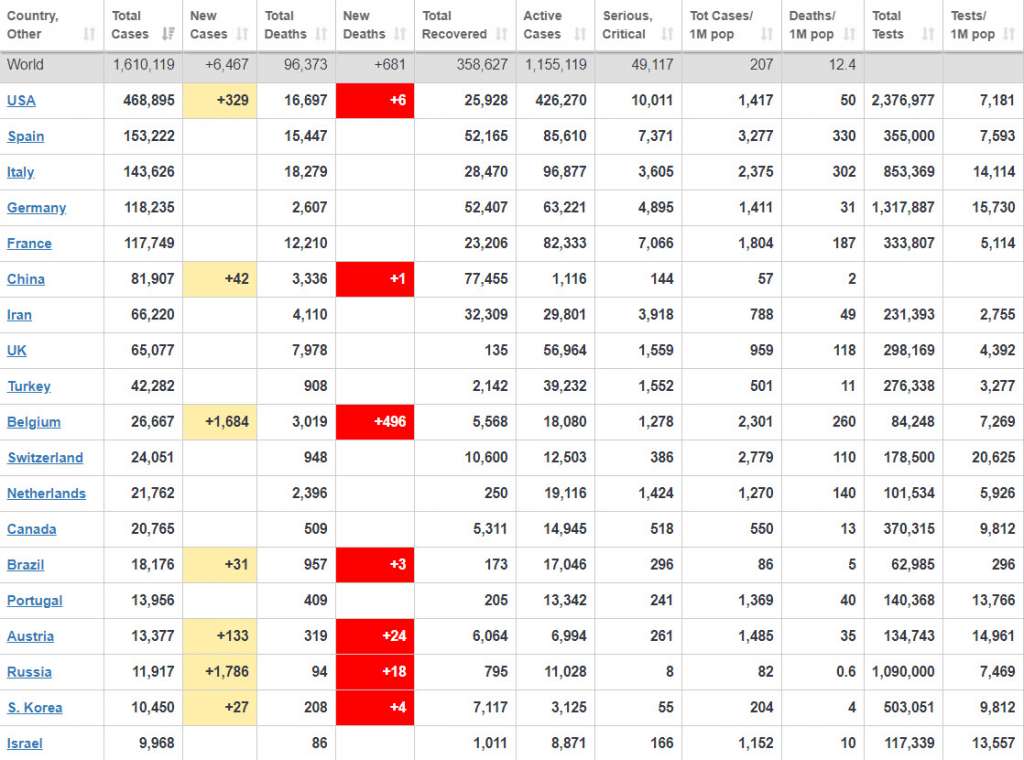The width and height of the screenshot is (1024, 760).
Task: Select Russia total tests 1,090,000
Action: click(903, 672)
